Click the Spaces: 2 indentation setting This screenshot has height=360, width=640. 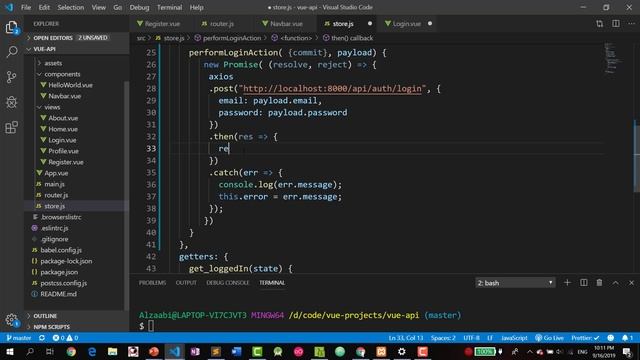(x=443, y=338)
